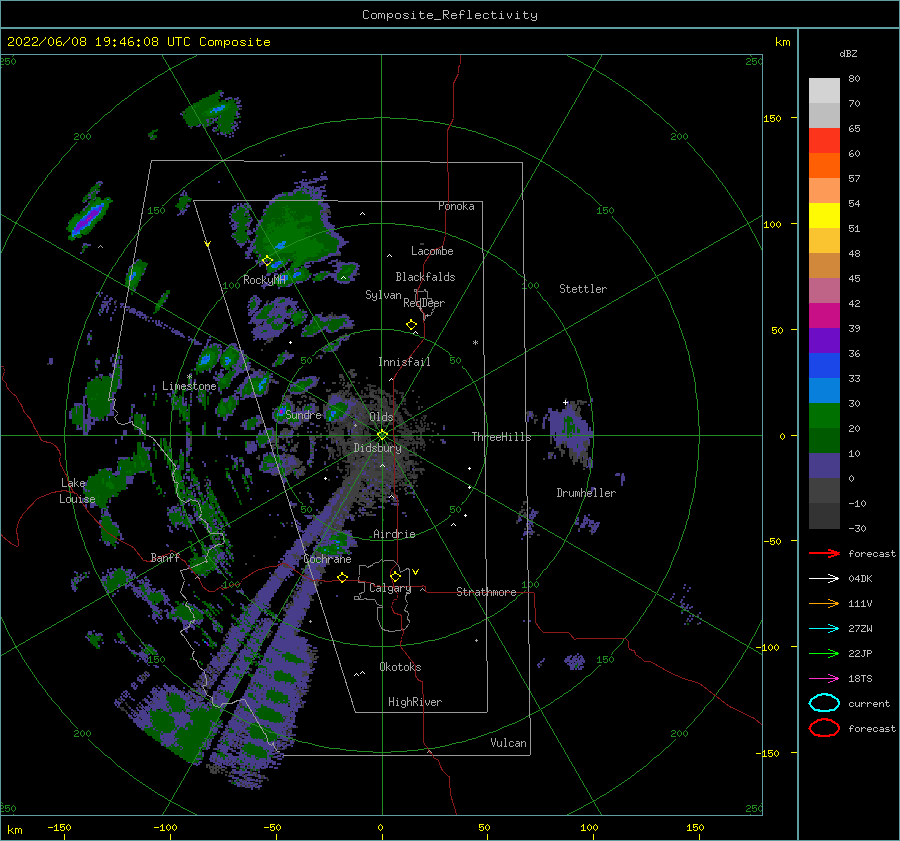Pick the light gray swatch beside 80 dBZ
Viewport: 900px width, 841px height.
[x=824, y=90]
